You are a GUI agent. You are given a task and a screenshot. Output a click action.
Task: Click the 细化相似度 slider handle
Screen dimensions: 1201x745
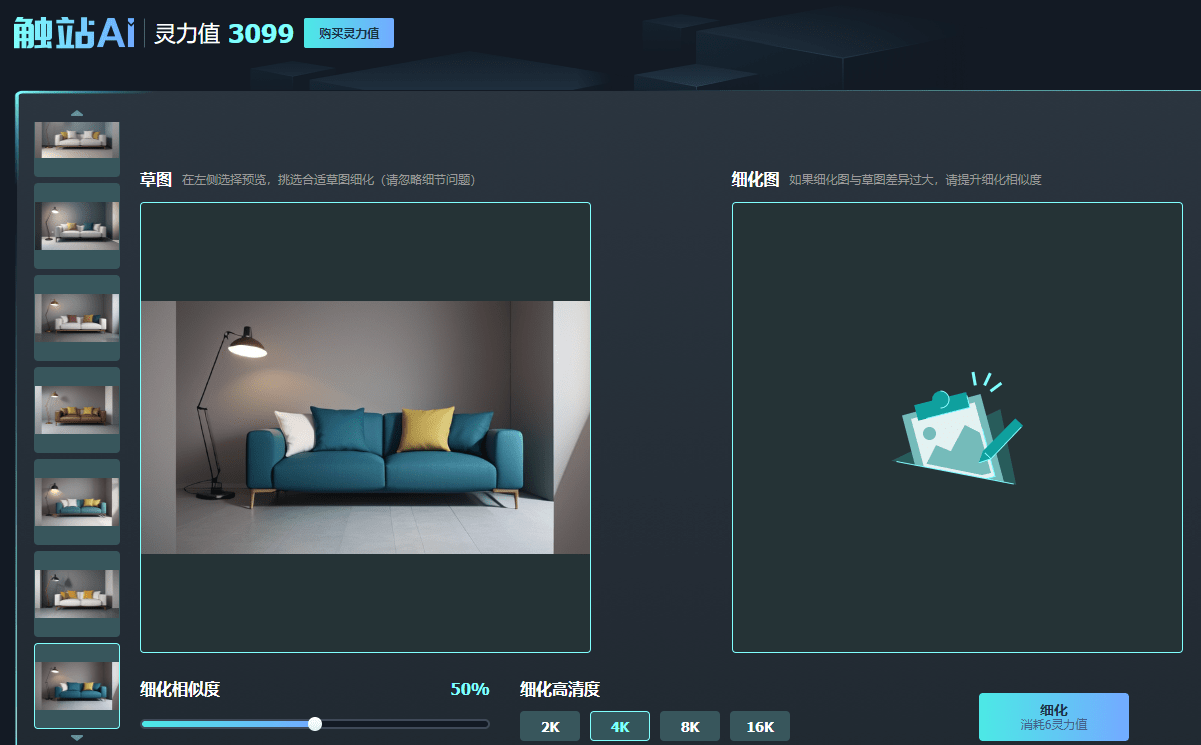click(315, 724)
